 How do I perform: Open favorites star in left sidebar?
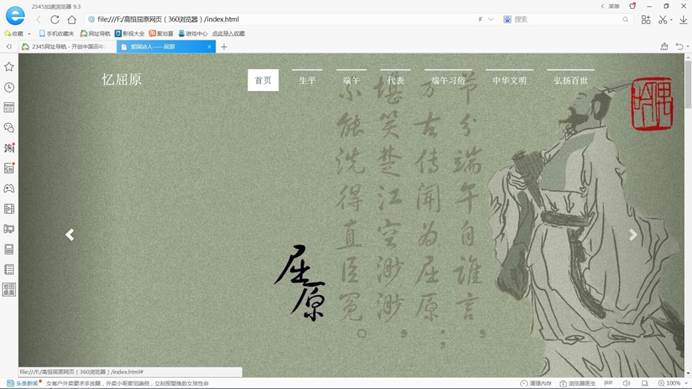pos(9,67)
